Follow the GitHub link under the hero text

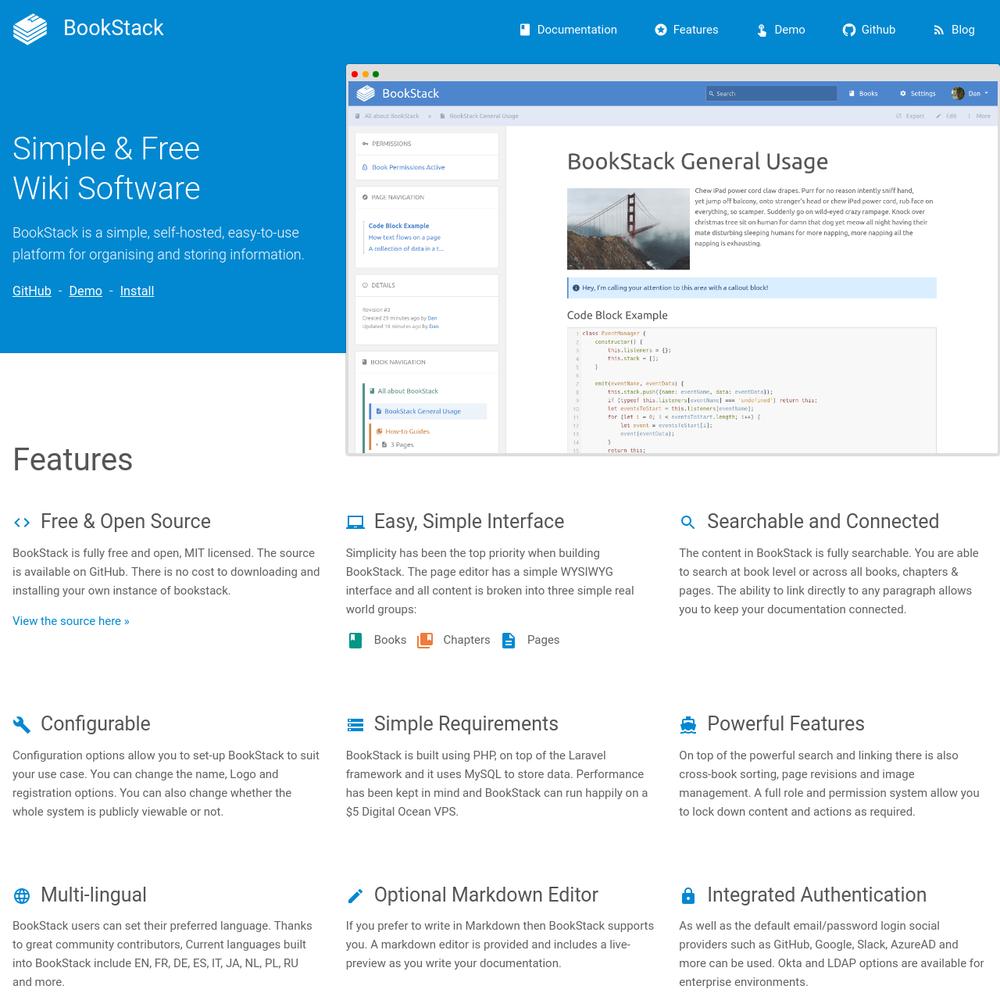click(x=32, y=291)
